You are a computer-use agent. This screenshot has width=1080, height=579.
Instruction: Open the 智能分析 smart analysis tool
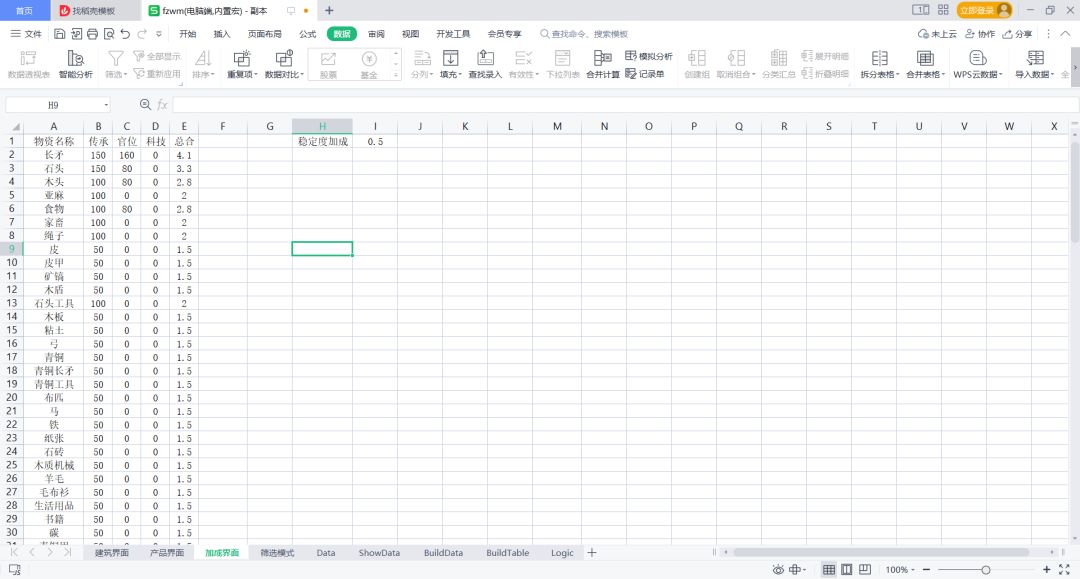pos(75,64)
